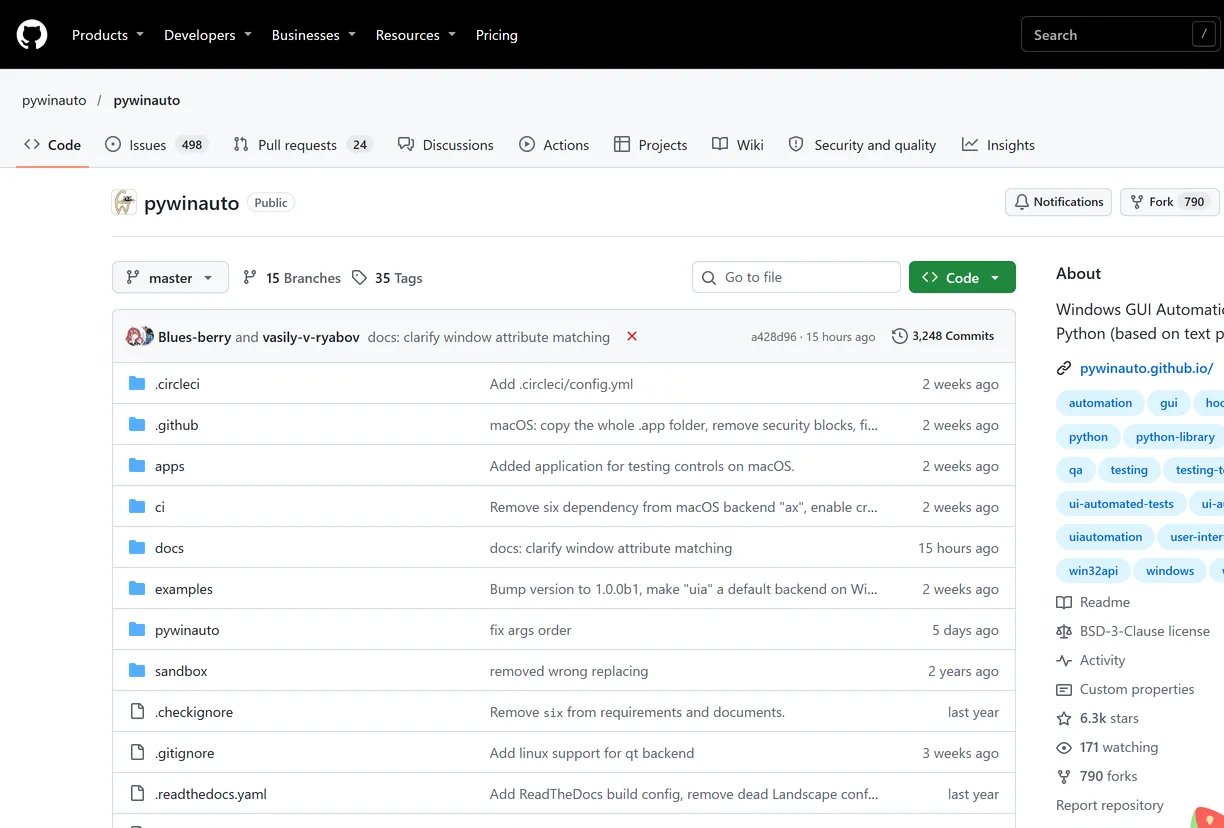
Task: Open the sandbox folder name
Action: click(x=181, y=671)
